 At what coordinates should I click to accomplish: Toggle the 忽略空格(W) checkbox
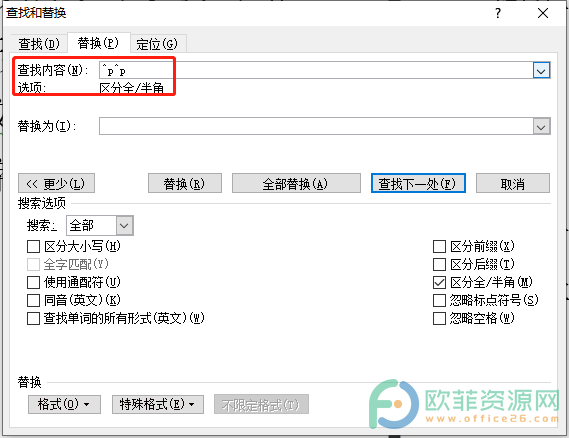439,319
